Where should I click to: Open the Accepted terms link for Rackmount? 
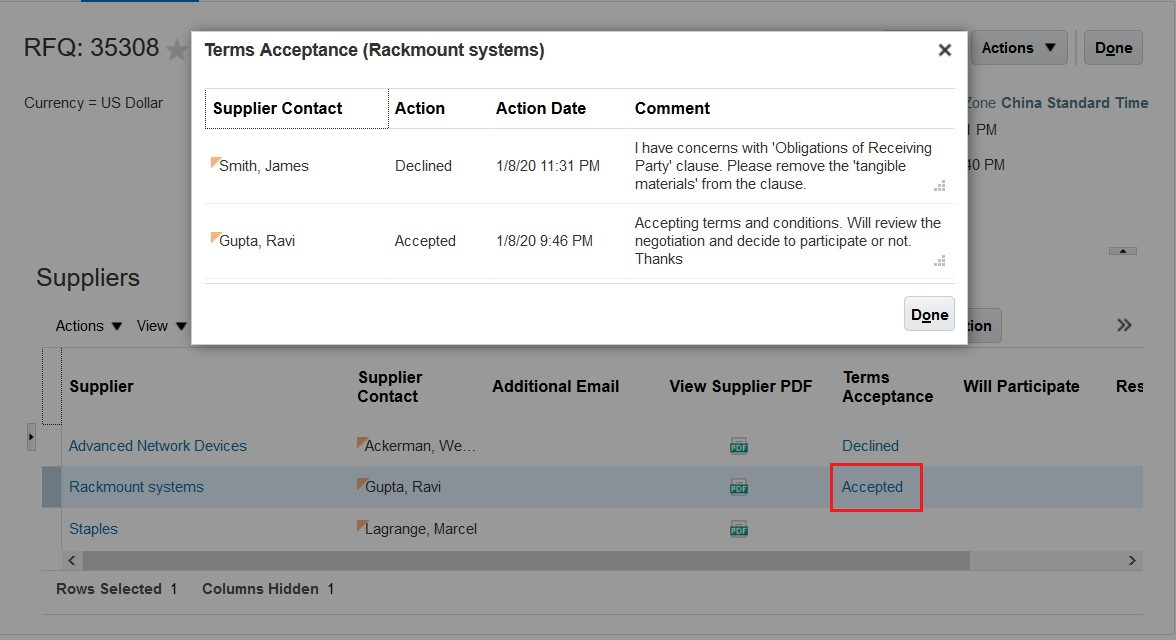click(x=872, y=487)
